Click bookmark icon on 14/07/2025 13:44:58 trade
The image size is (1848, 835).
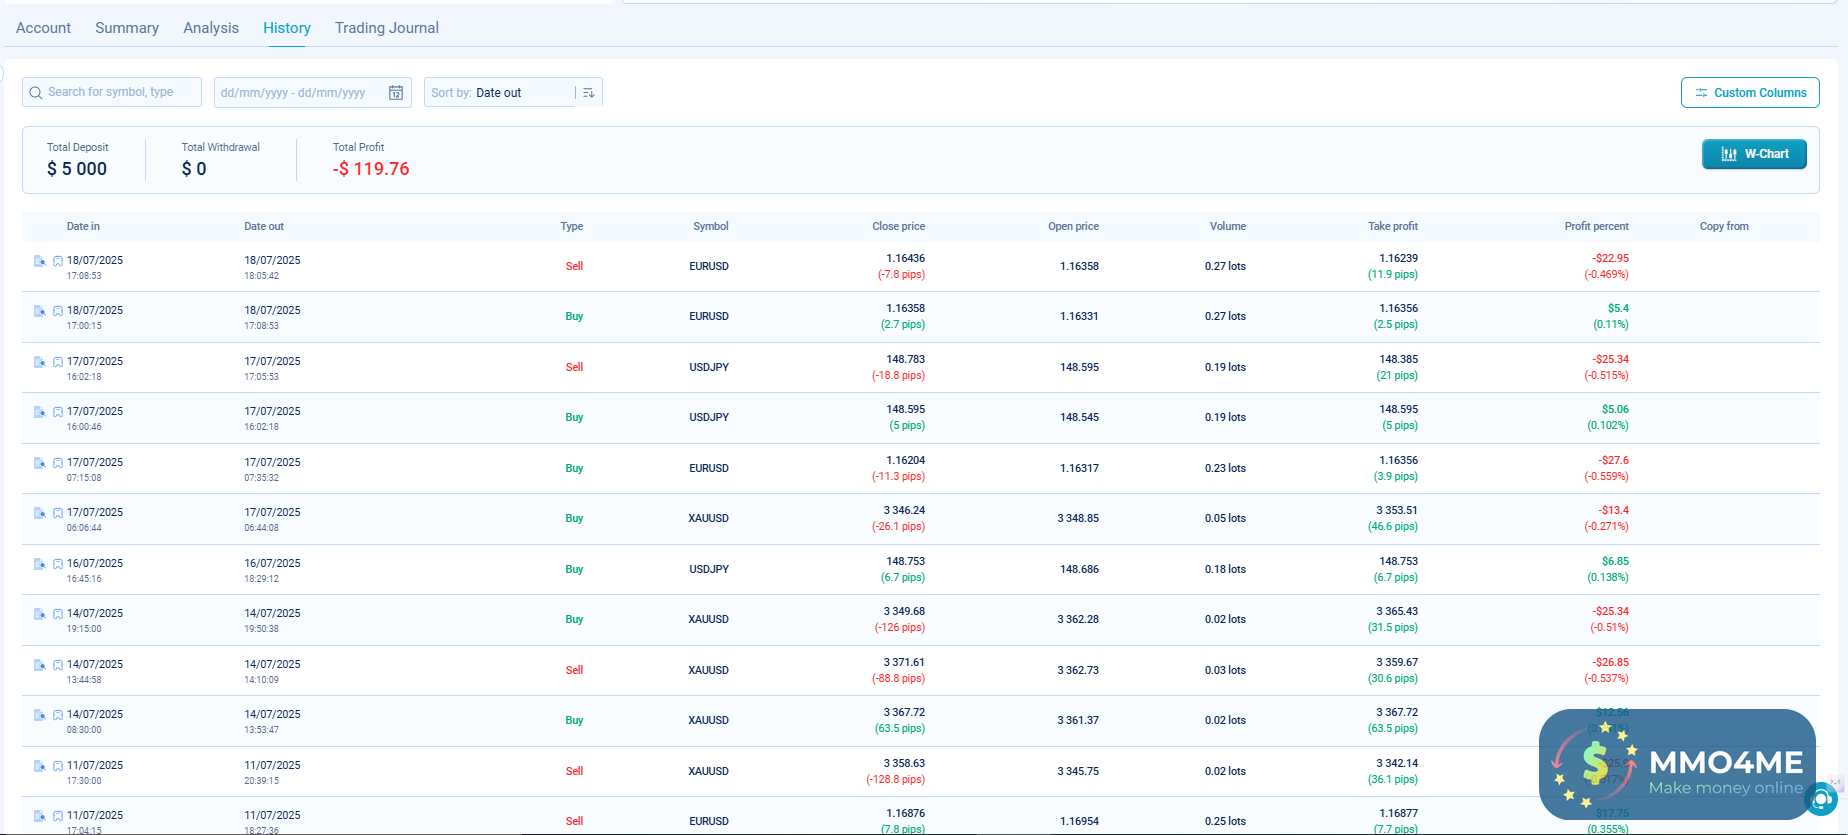click(x=58, y=665)
